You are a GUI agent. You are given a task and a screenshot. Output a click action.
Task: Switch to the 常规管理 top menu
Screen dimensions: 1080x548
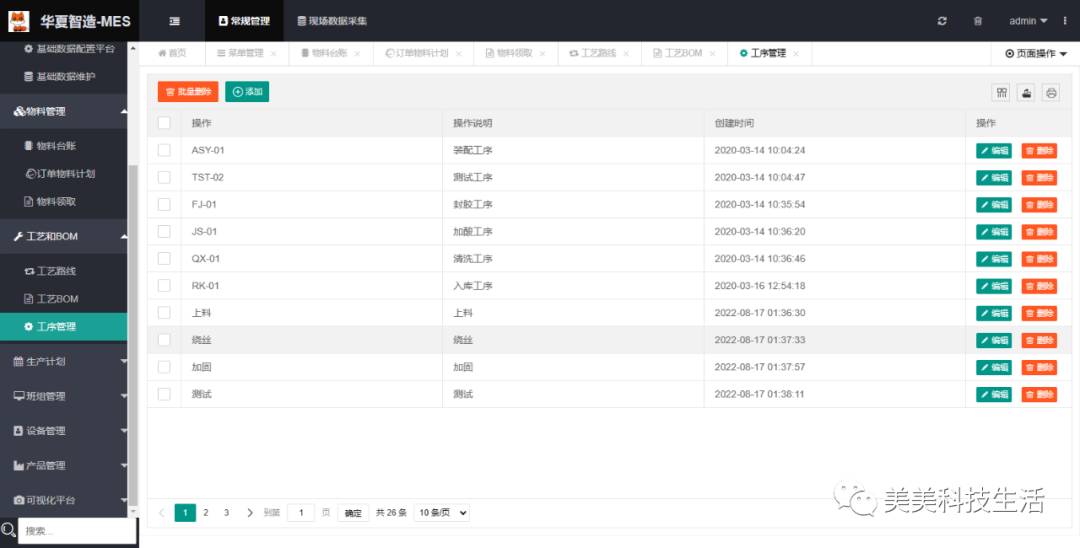click(244, 21)
